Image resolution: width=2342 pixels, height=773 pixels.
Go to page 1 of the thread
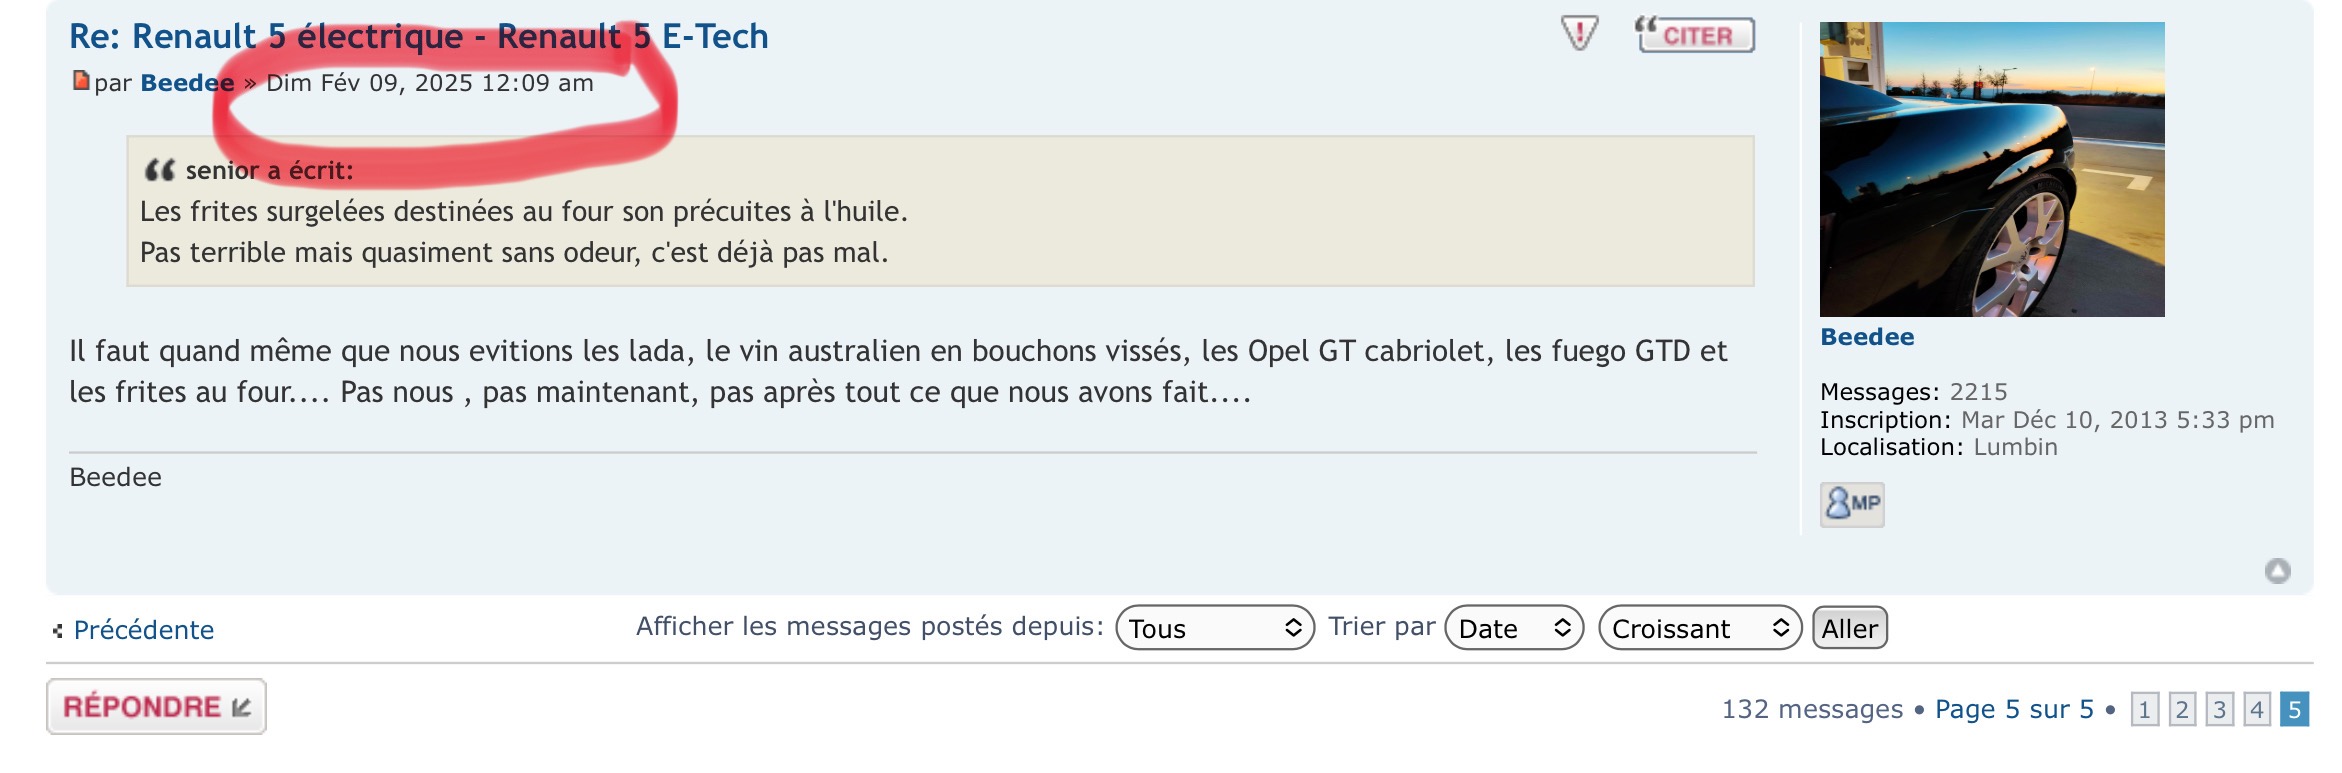point(2144,710)
